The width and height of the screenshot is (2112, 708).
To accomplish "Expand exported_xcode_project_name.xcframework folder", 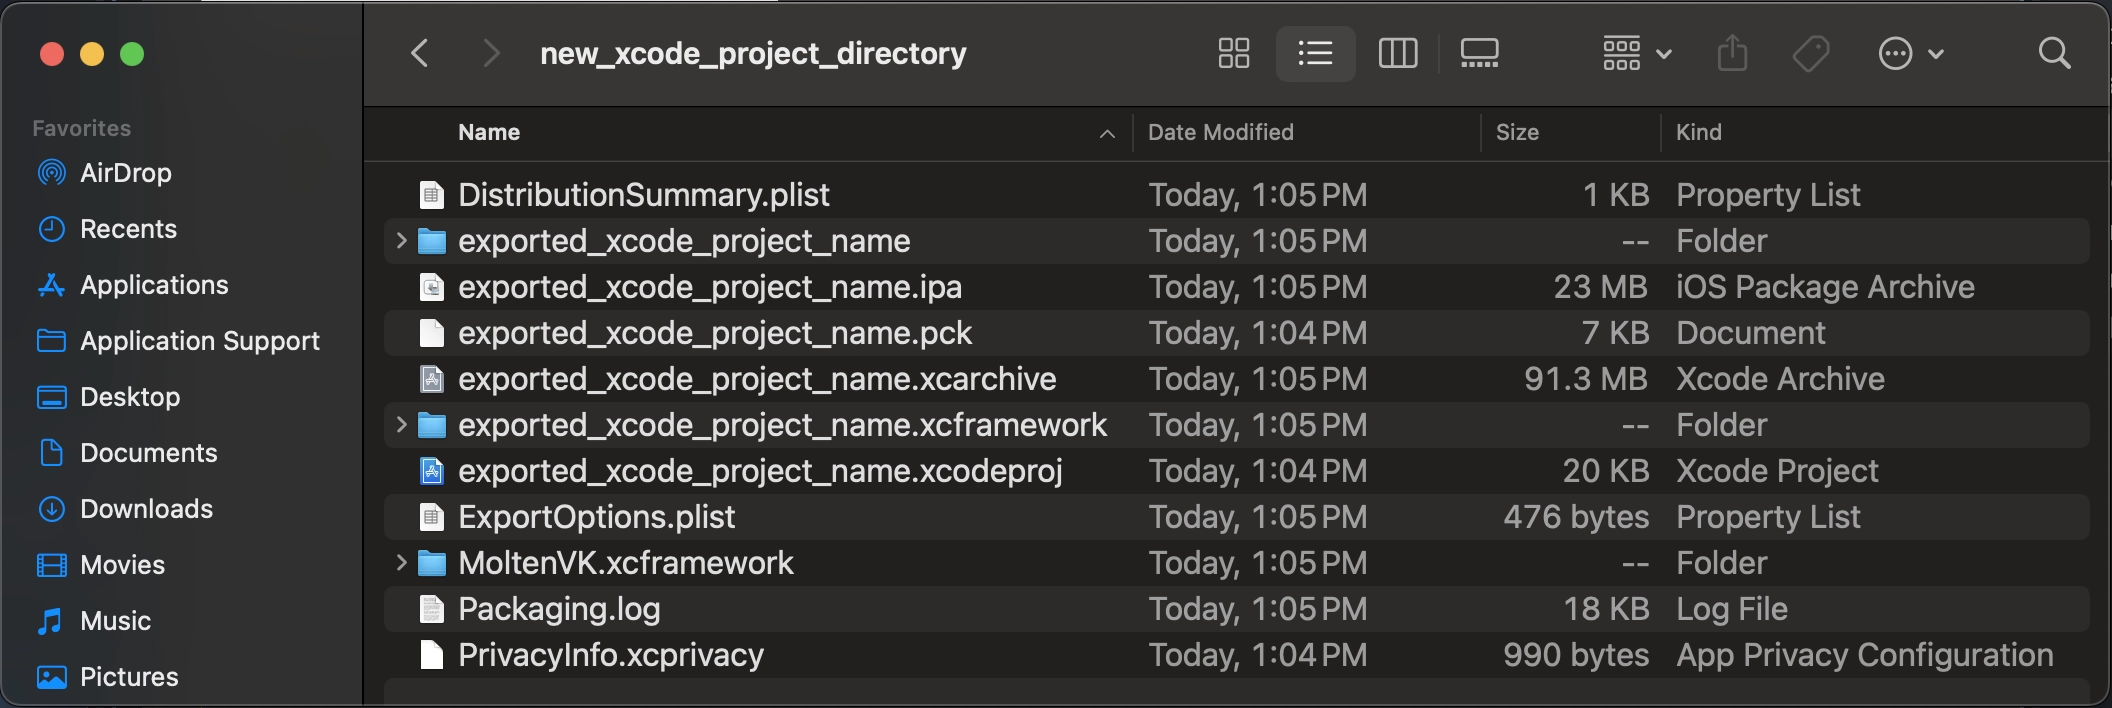I will click(401, 425).
